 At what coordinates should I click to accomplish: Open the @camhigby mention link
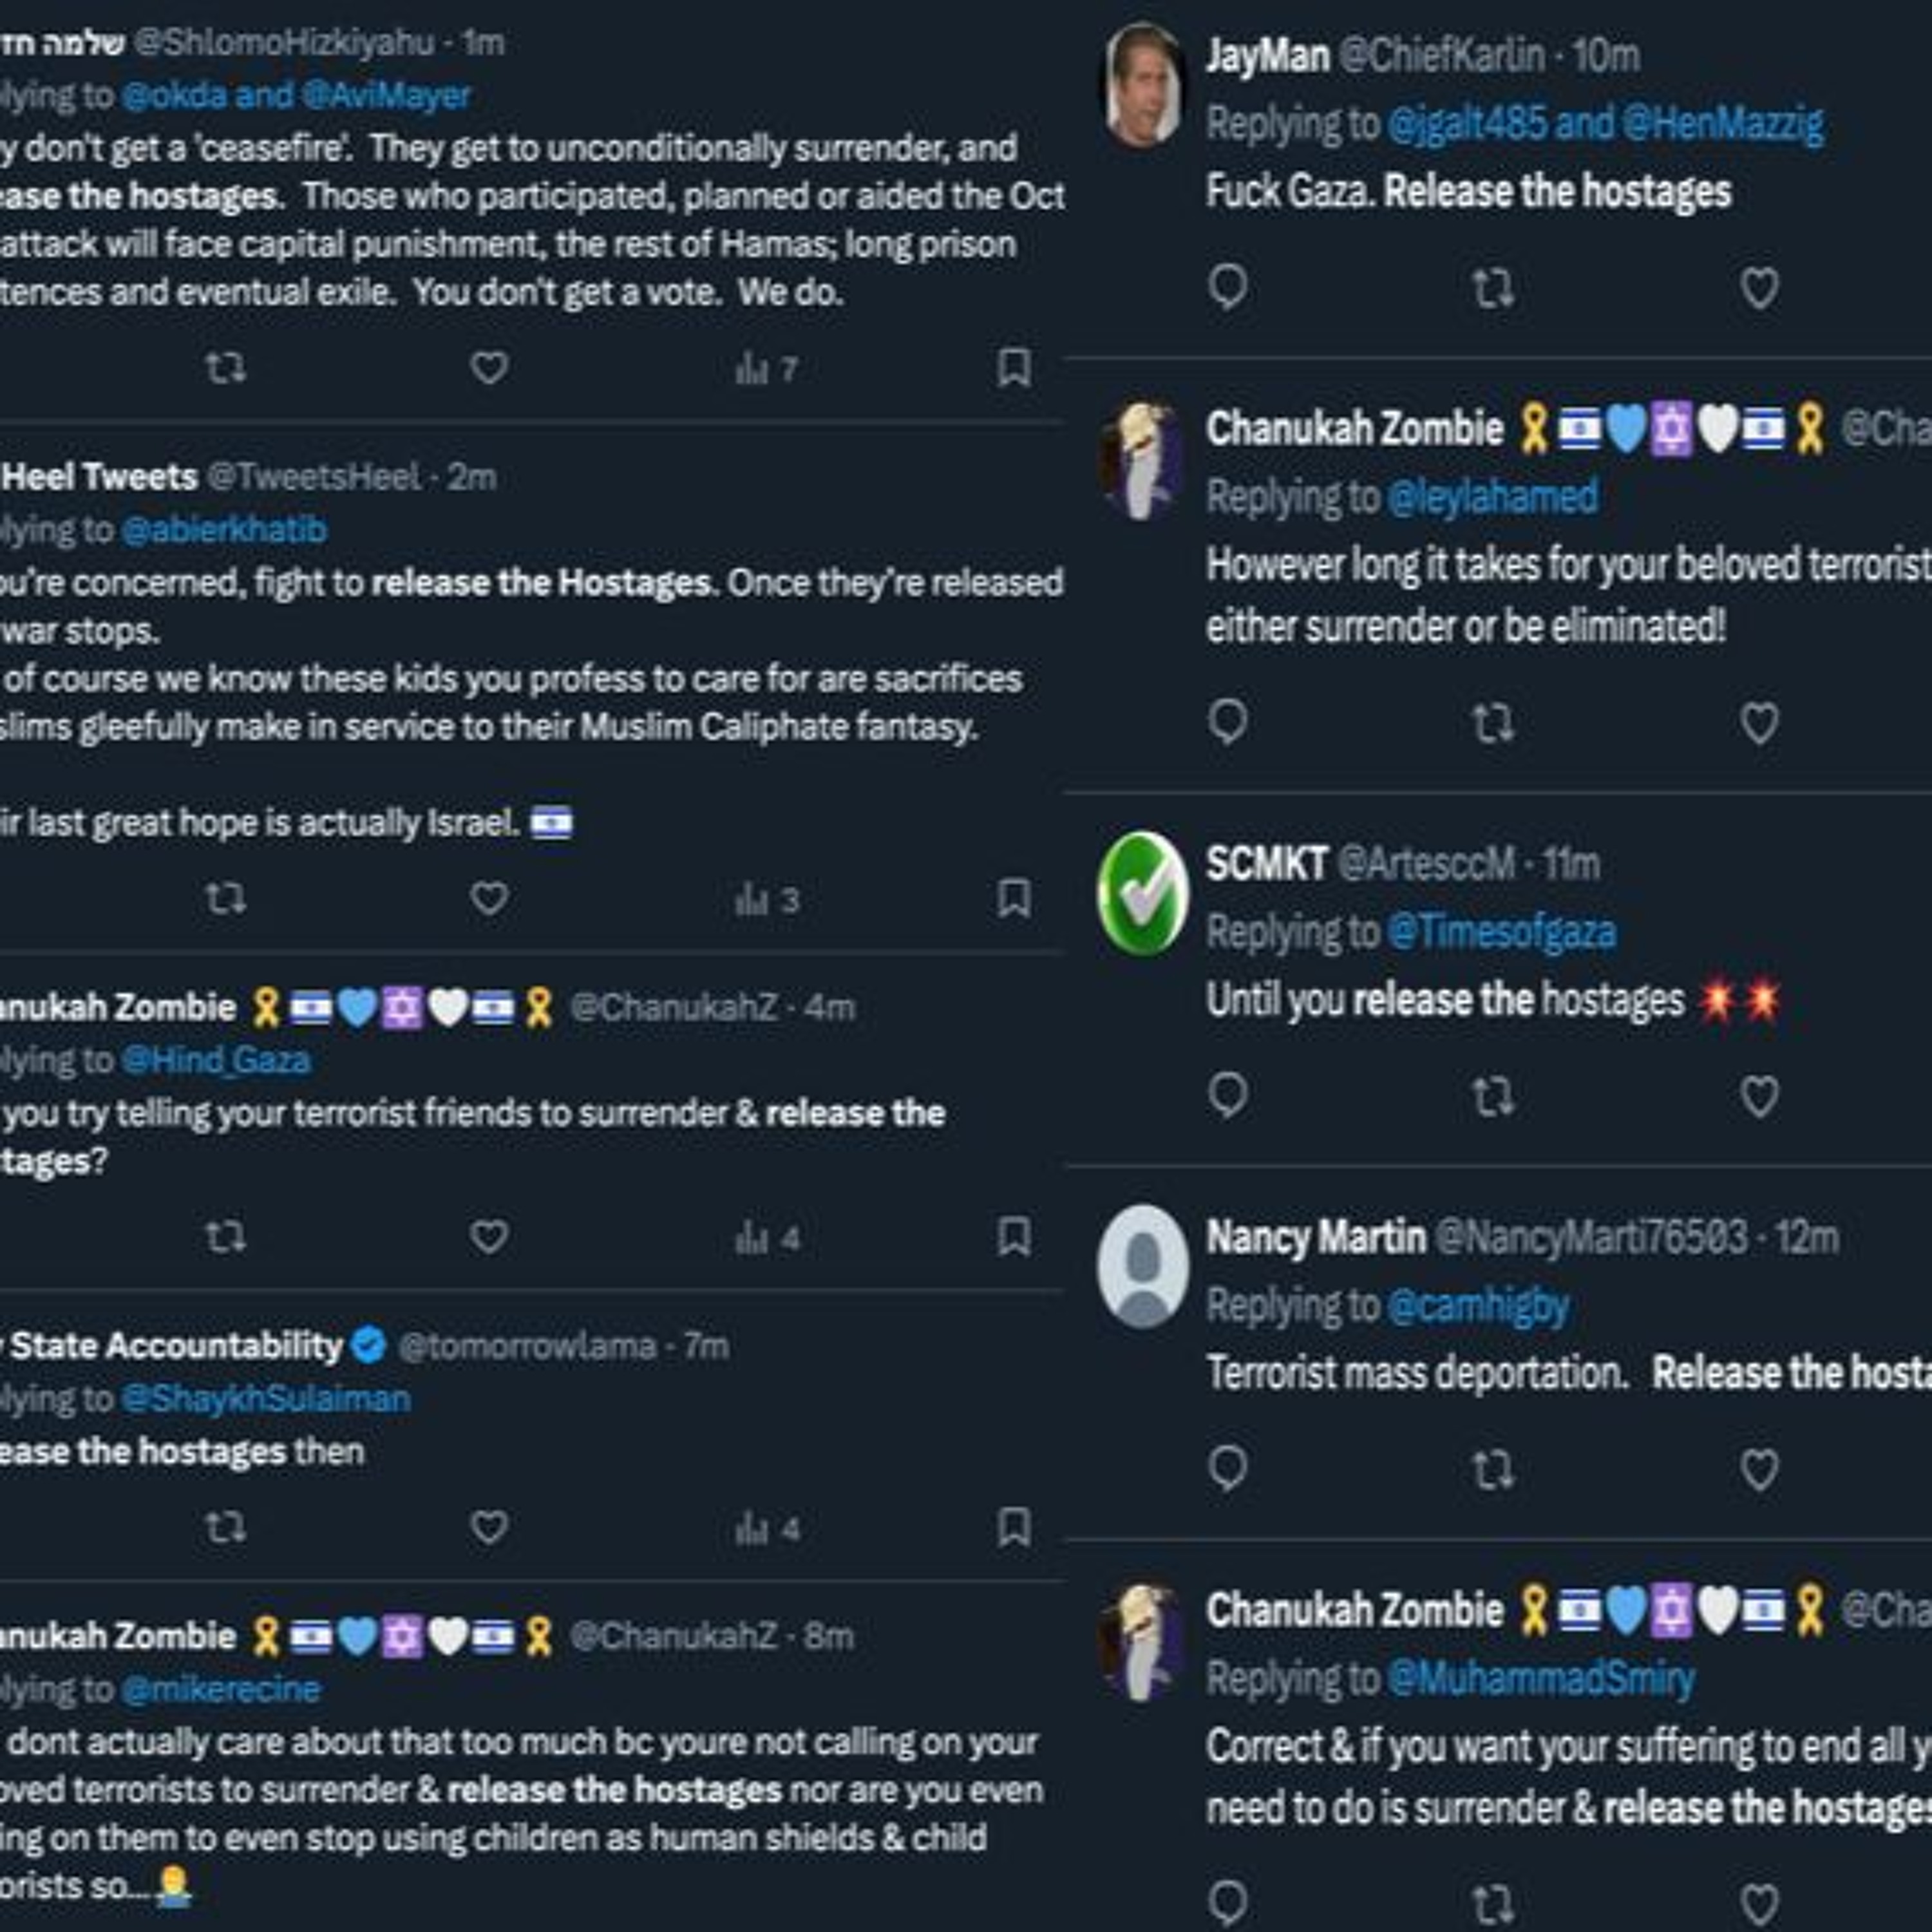coord(1478,1305)
